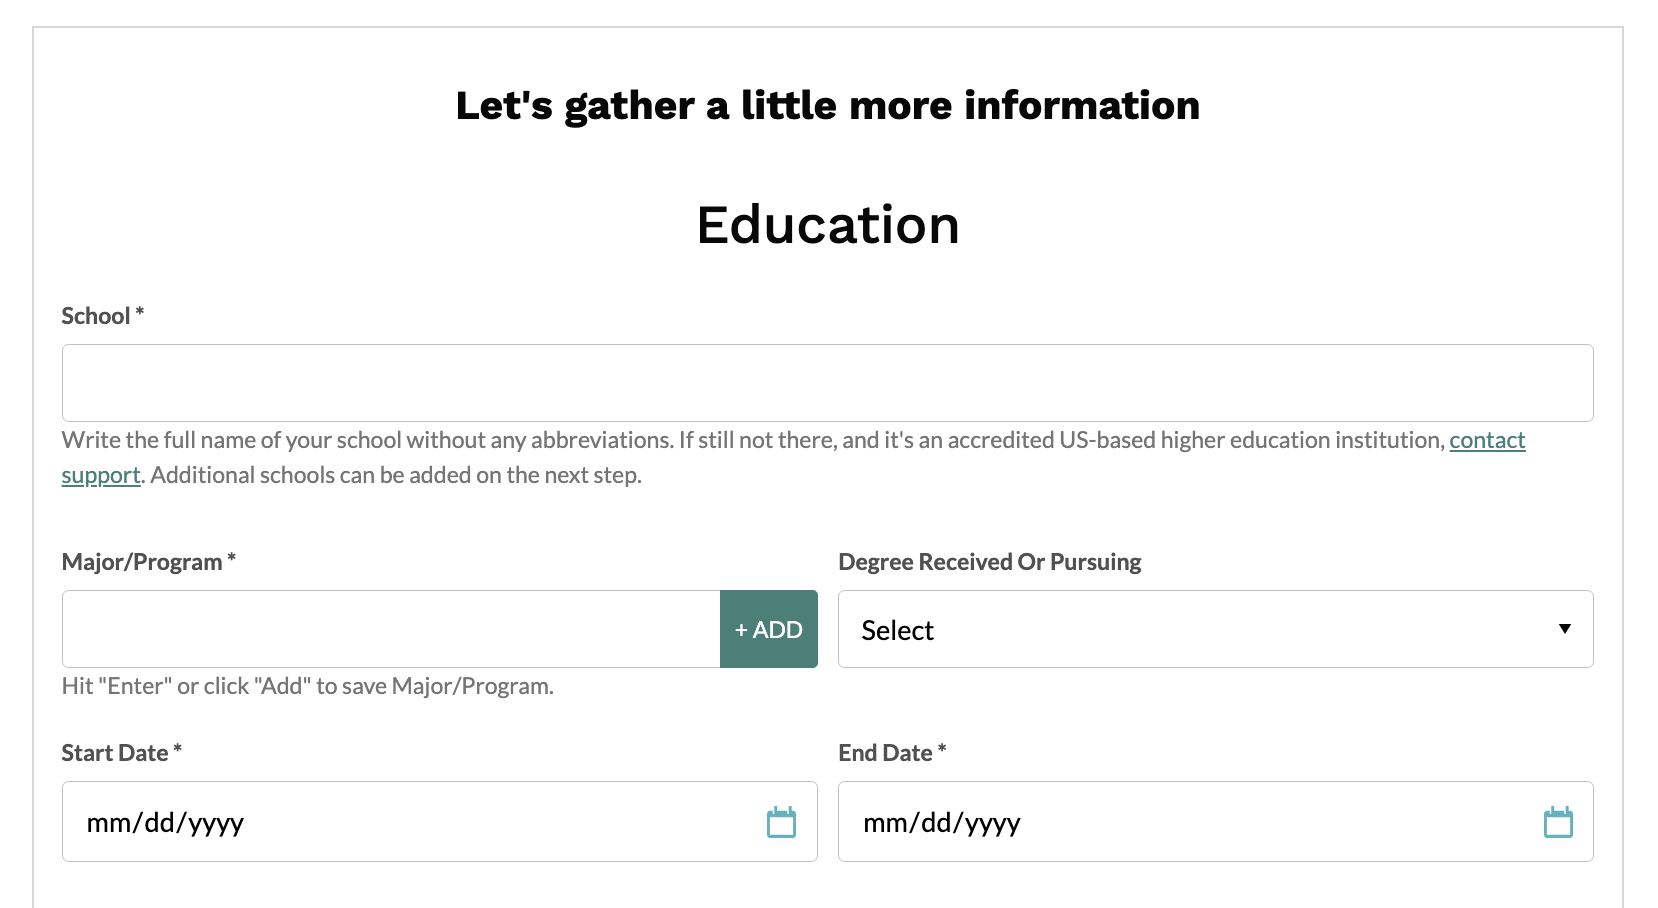1658x908 pixels.
Task: Click the calendar icon beside End Date
Action: (1559, 821)
